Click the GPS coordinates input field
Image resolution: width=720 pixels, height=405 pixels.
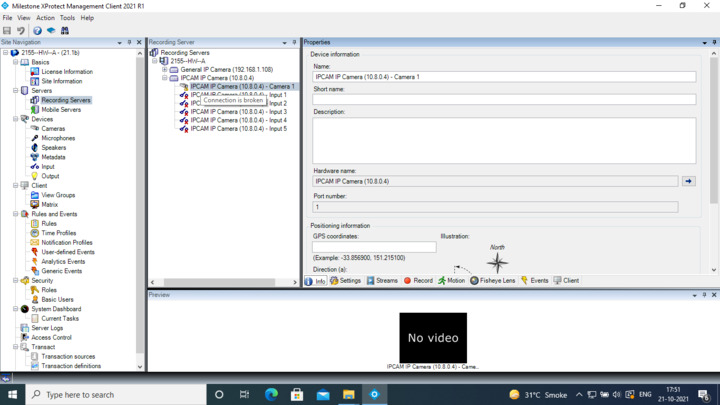pyautogui.click(x=373, y=247)
